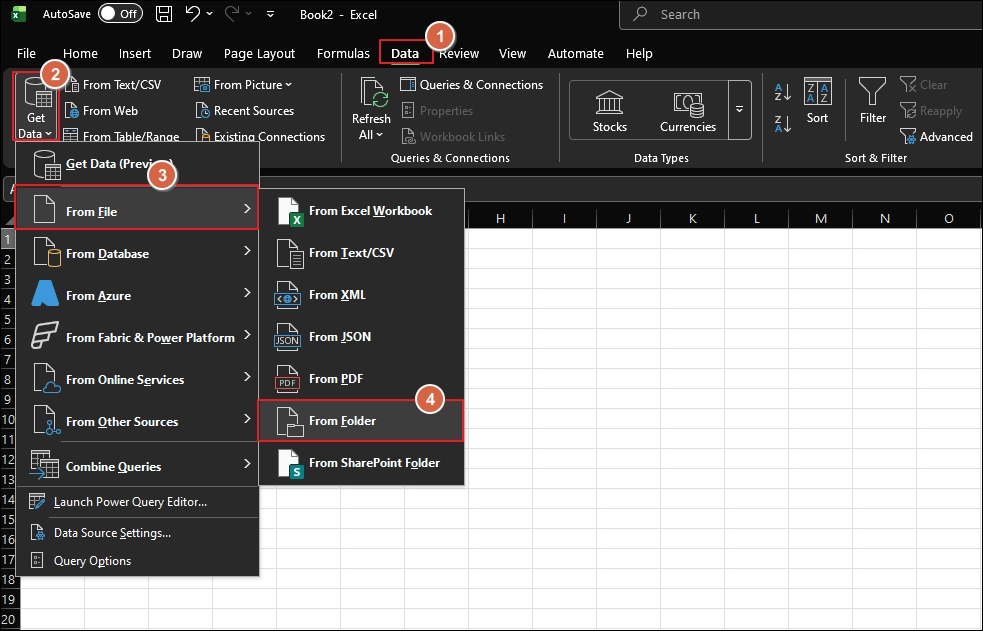983x631 pixels.
Task: Click Queries & Connections button
Action: [x=471, y=85]
